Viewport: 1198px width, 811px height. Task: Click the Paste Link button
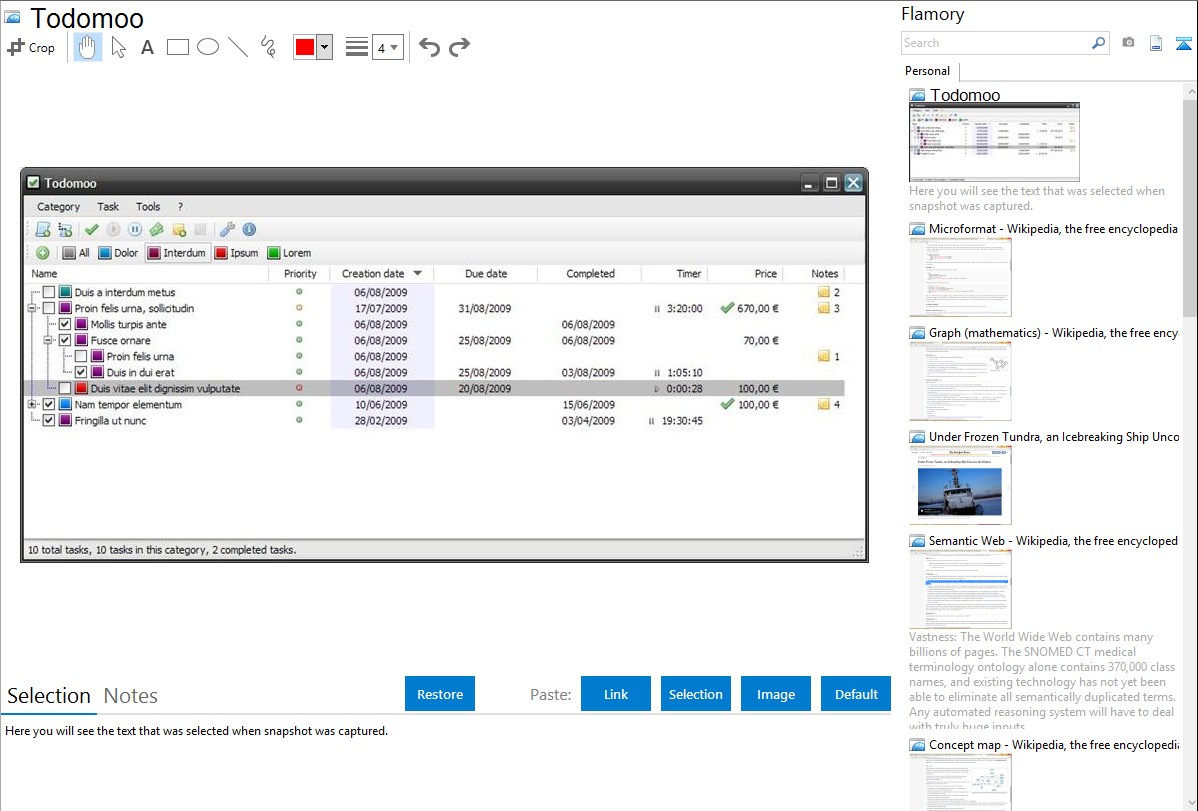tap(616, 694)
